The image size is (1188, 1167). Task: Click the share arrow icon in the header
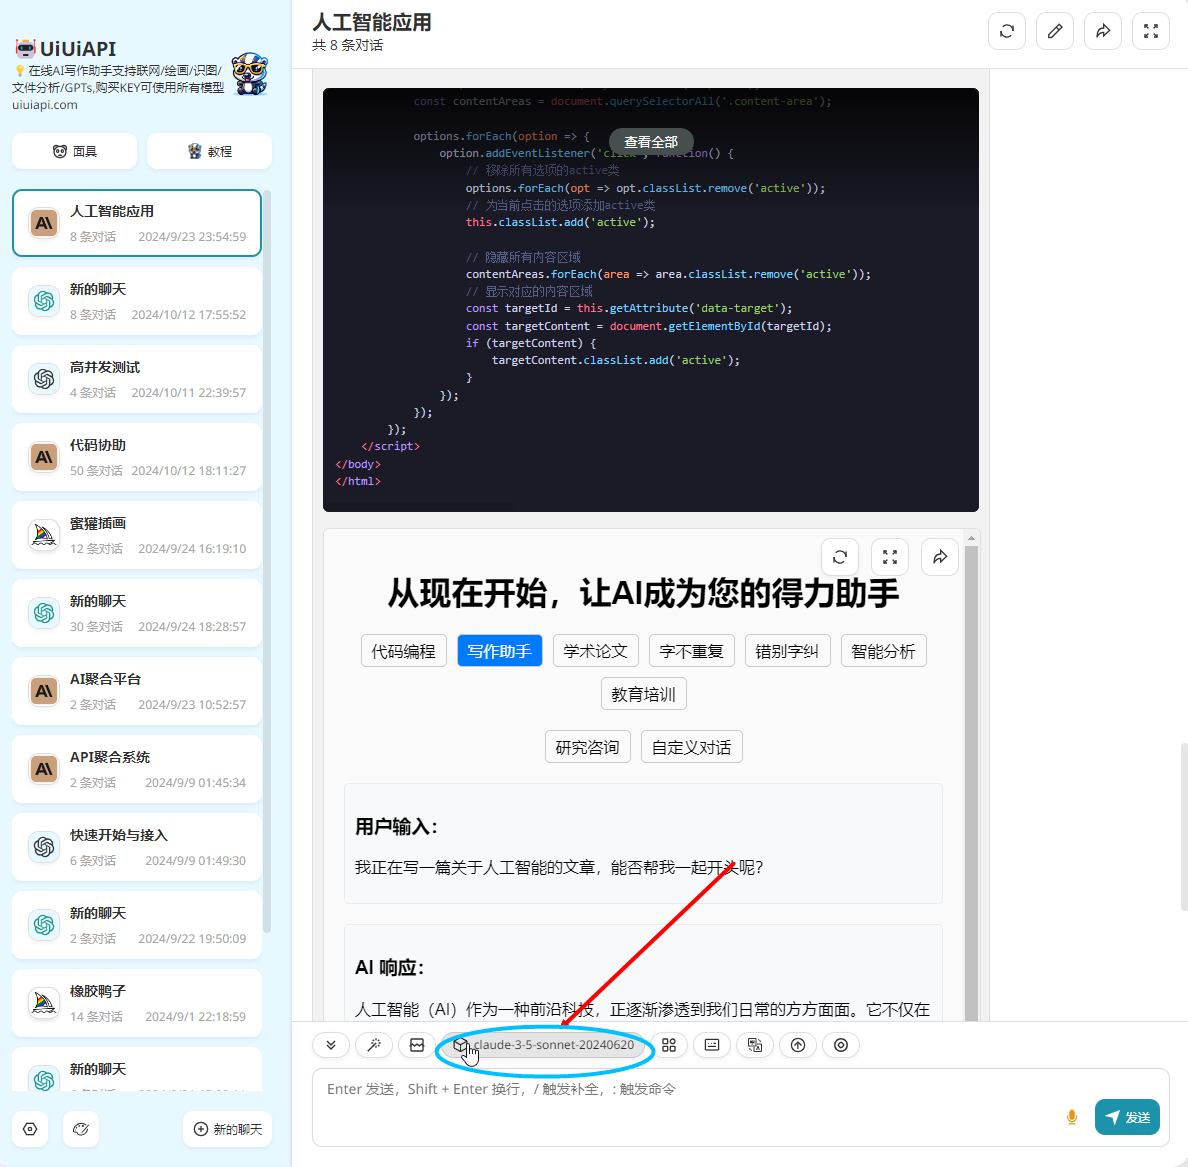(1103, 31)
